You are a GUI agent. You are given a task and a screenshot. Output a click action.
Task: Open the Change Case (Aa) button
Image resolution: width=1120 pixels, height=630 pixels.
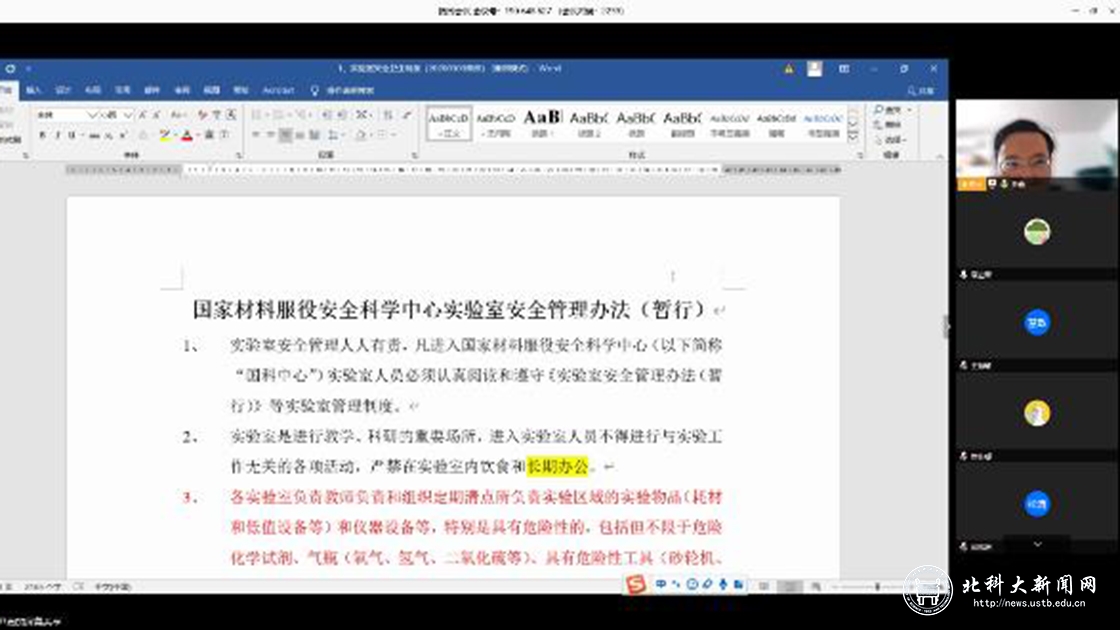178,115
